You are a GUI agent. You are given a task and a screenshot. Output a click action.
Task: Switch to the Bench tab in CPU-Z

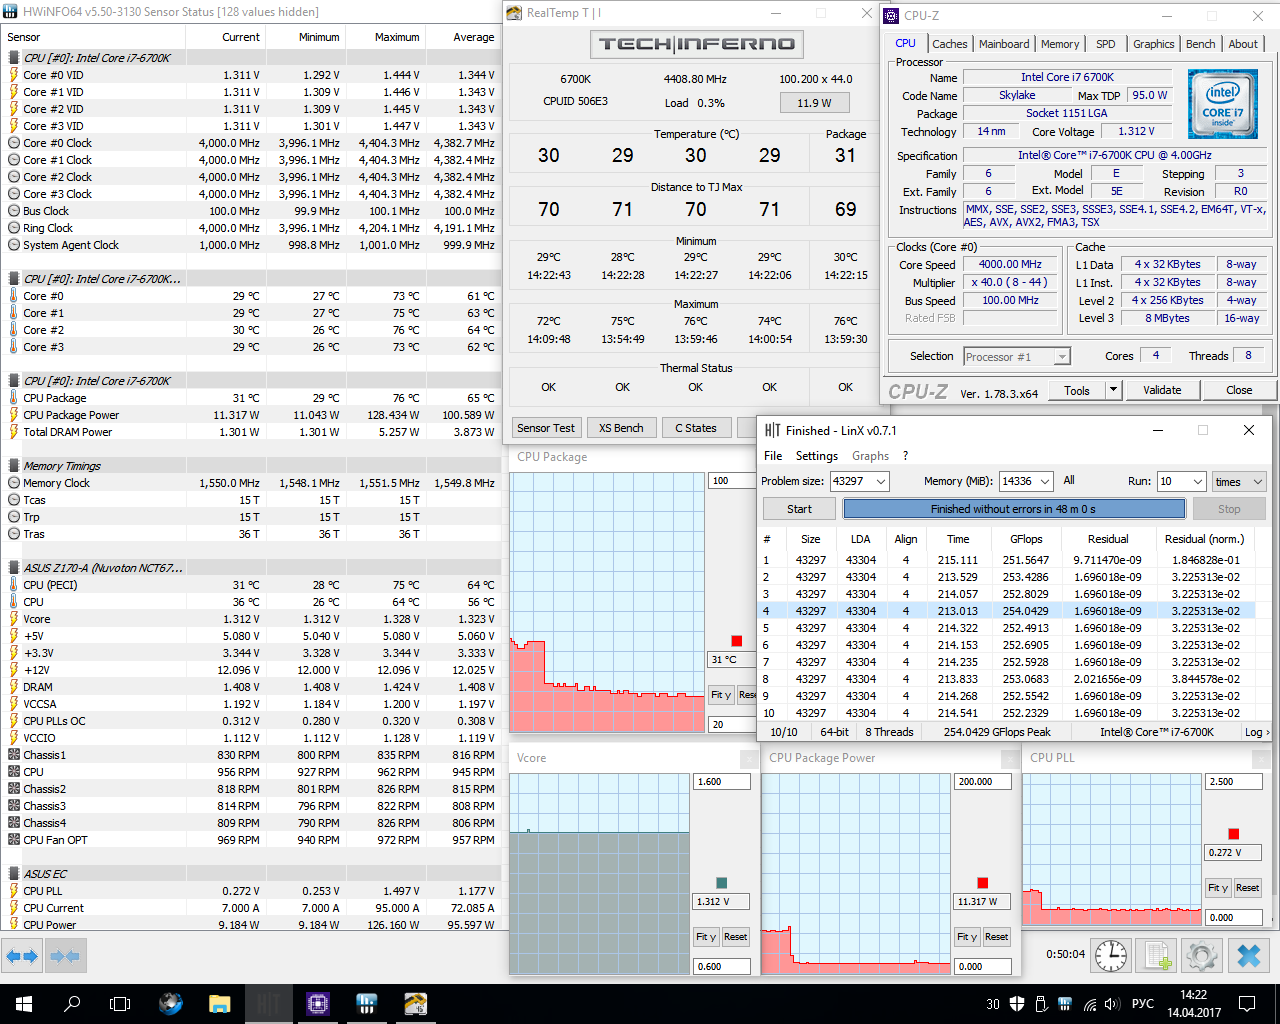coord(1201,44)
